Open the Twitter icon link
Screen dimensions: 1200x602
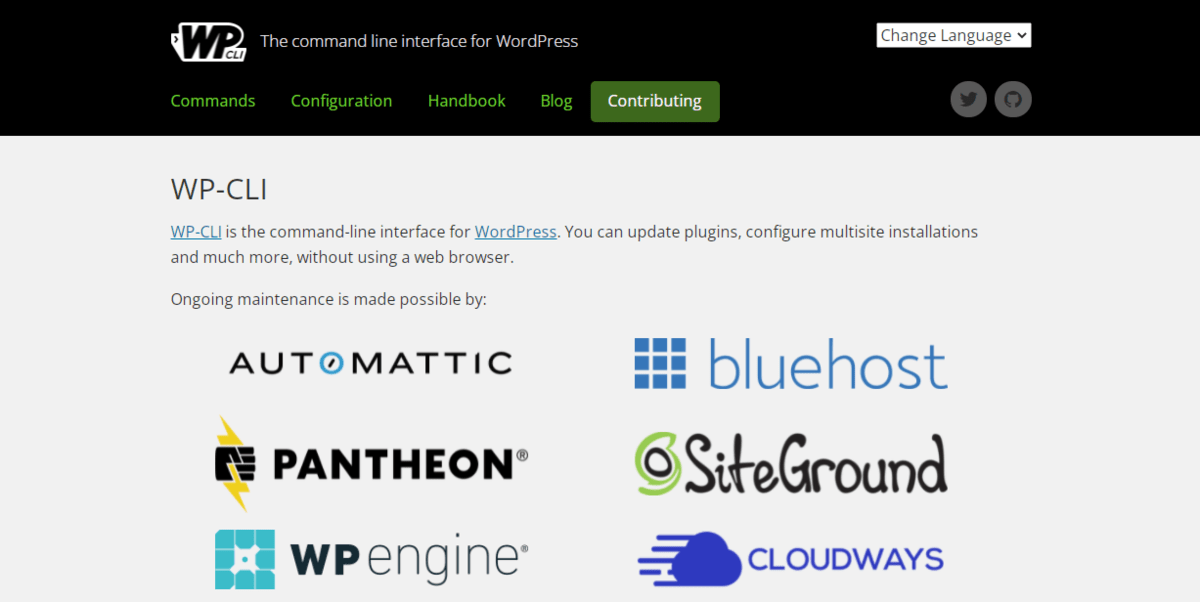click(x=968, y=99)
